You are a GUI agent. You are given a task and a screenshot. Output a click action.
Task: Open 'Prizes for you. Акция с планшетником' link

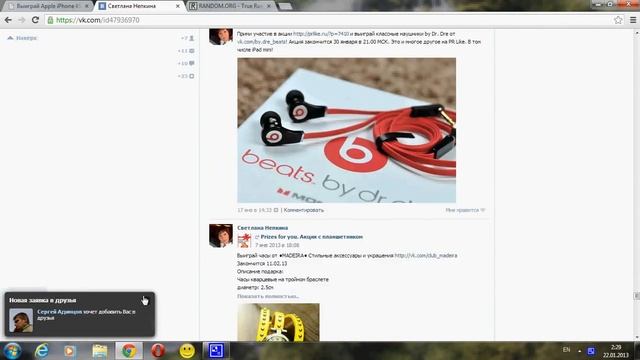pyautogui.click(x=311, y=237)
